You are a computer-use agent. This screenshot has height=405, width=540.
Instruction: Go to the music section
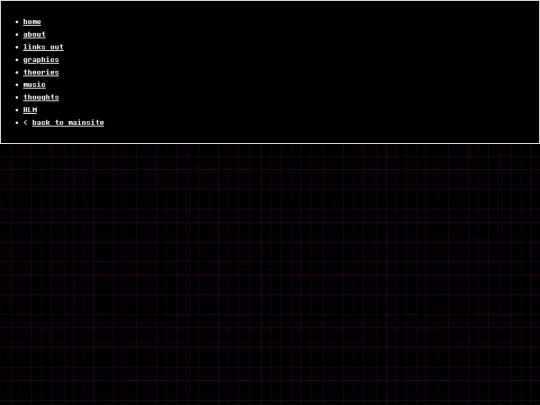[x=34, y=85]
